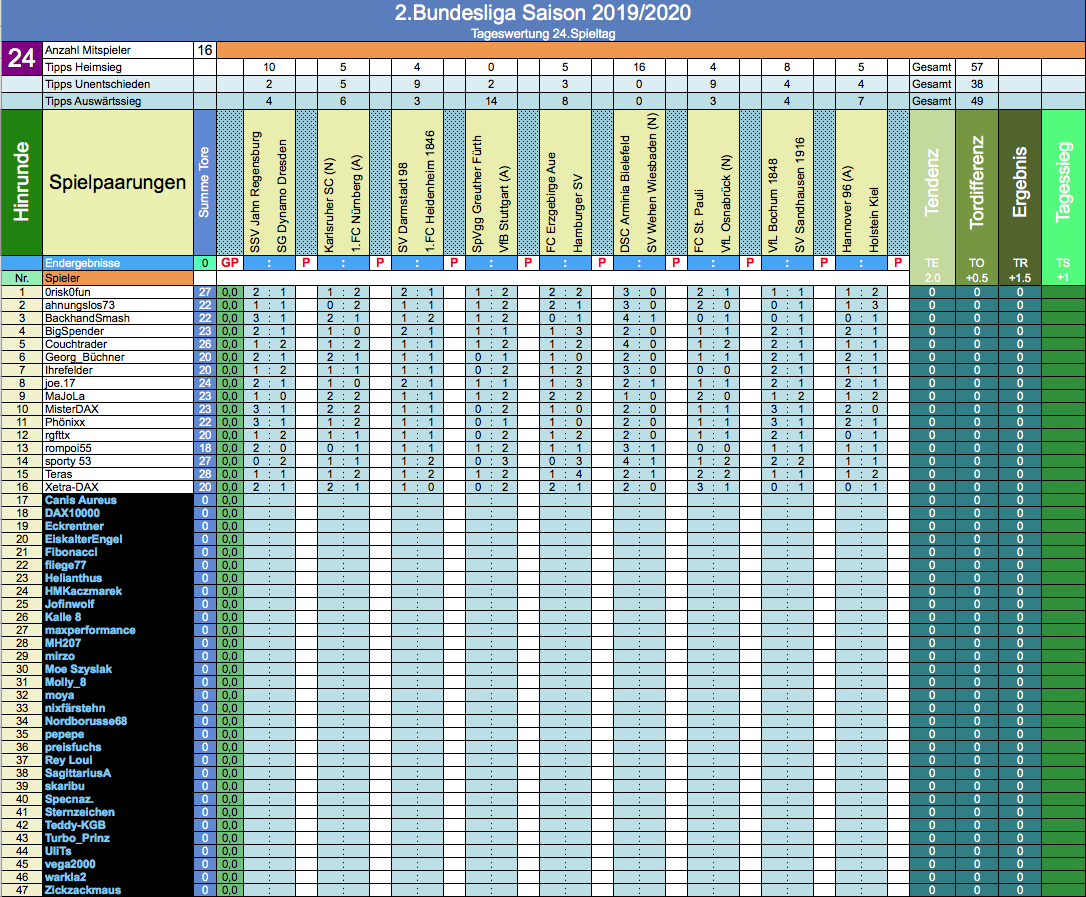Select player name 'BigSpender'
The image size is (1086, 897).
[x=74, y=331]
